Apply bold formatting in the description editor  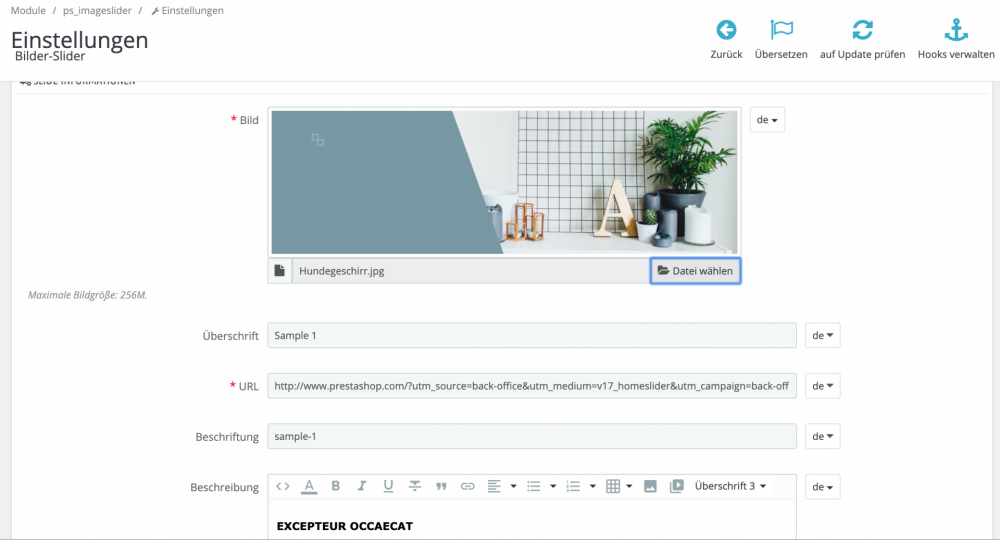[x=335, y=486]
